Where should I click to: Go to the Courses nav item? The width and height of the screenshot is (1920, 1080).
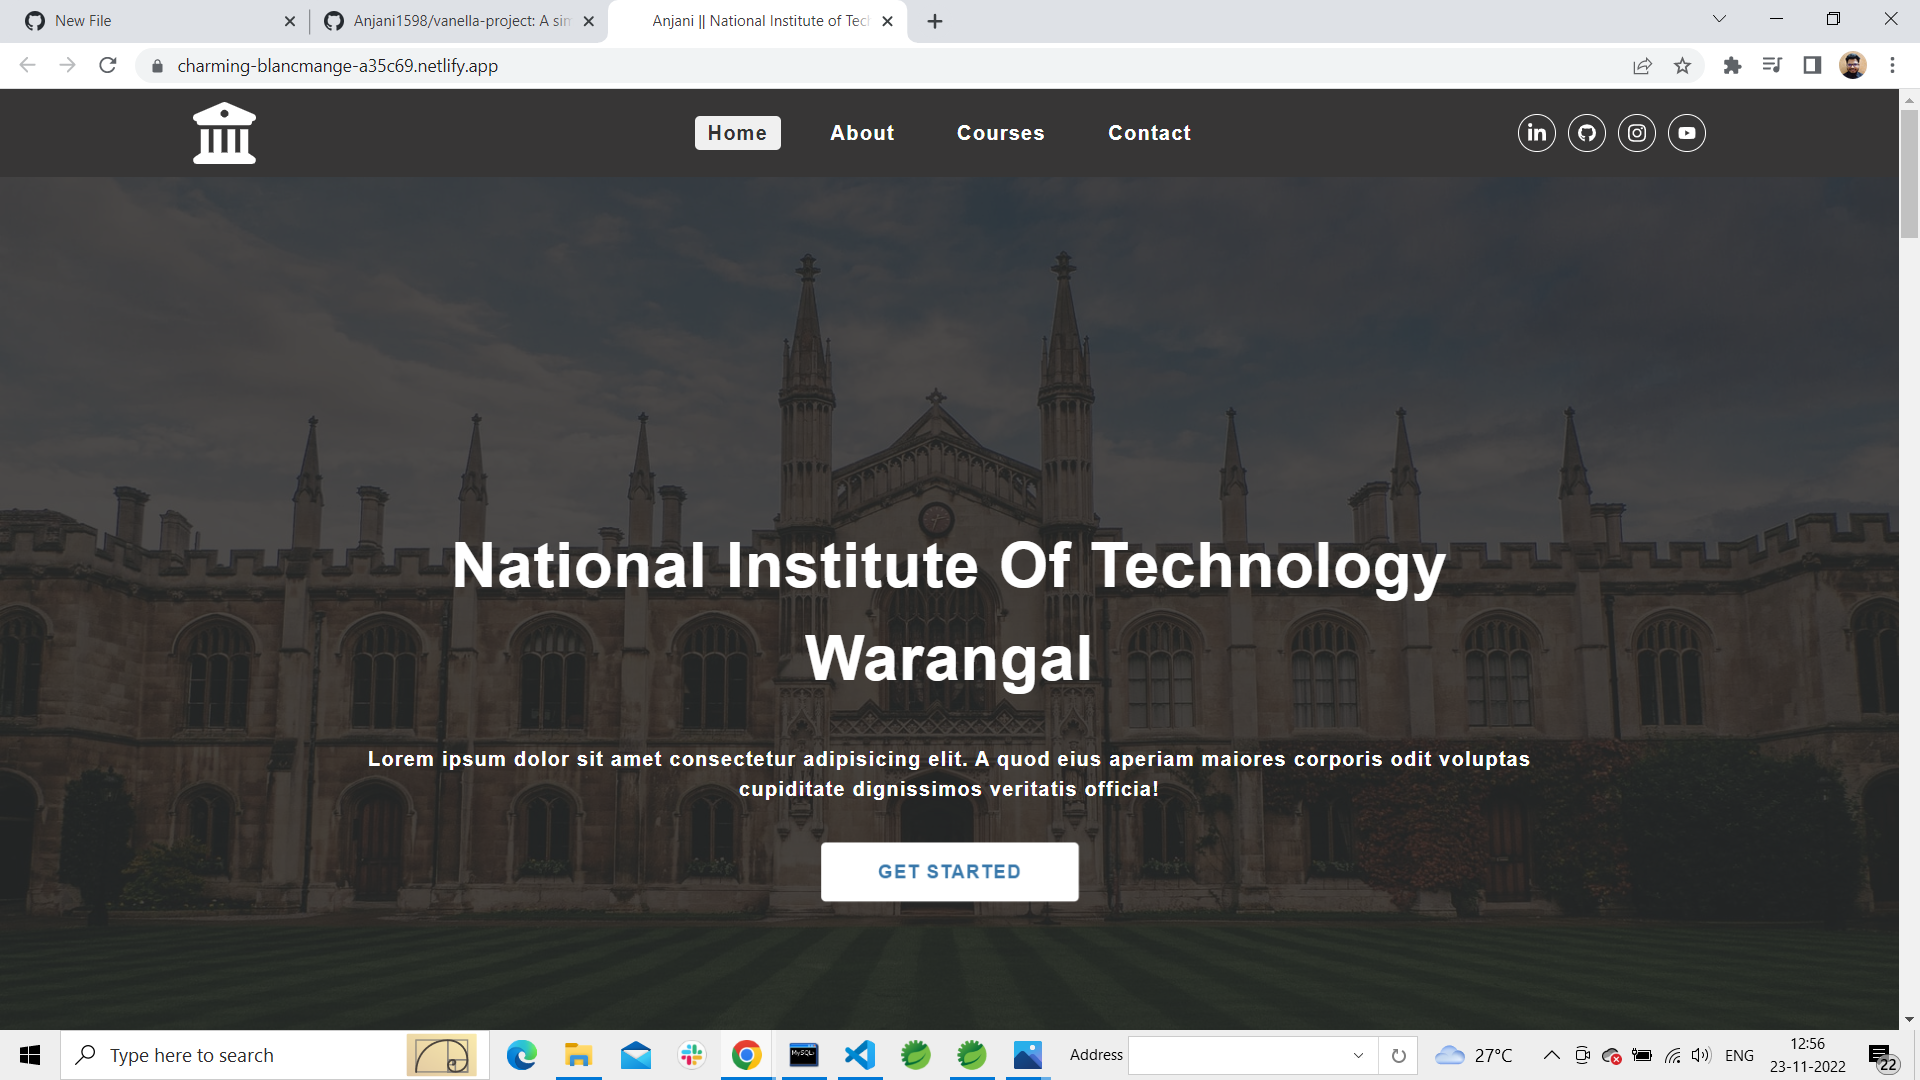point(1000,133)
